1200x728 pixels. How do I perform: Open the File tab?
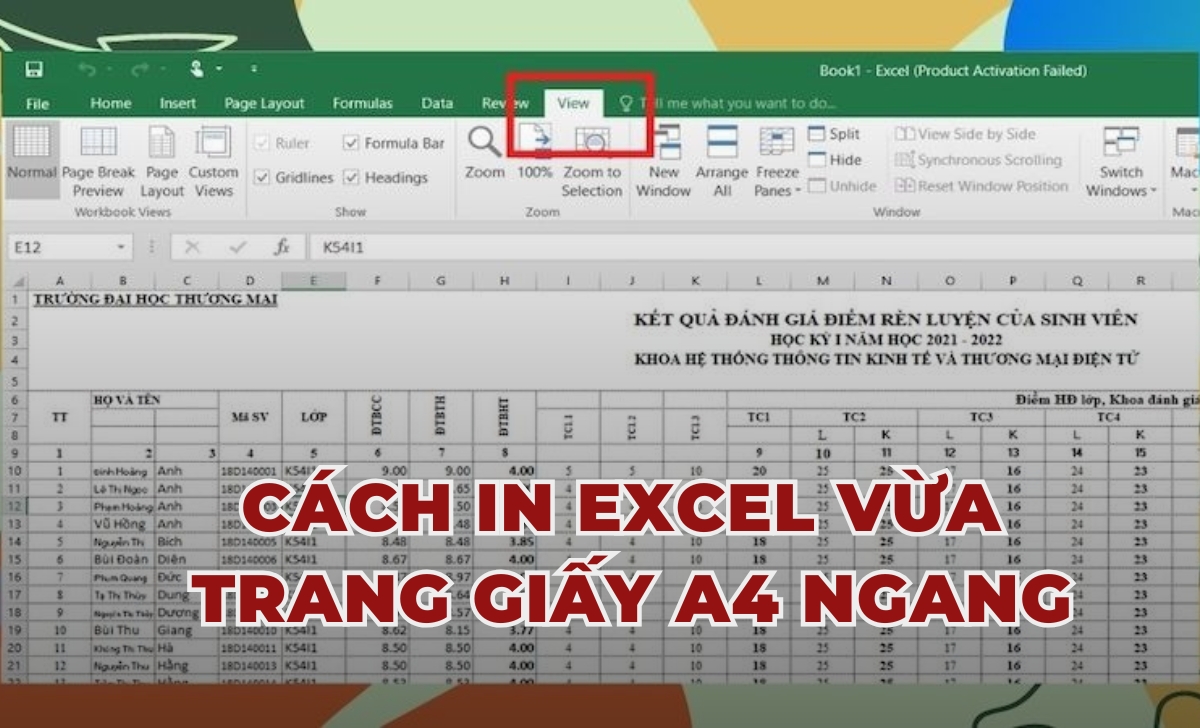37,103
